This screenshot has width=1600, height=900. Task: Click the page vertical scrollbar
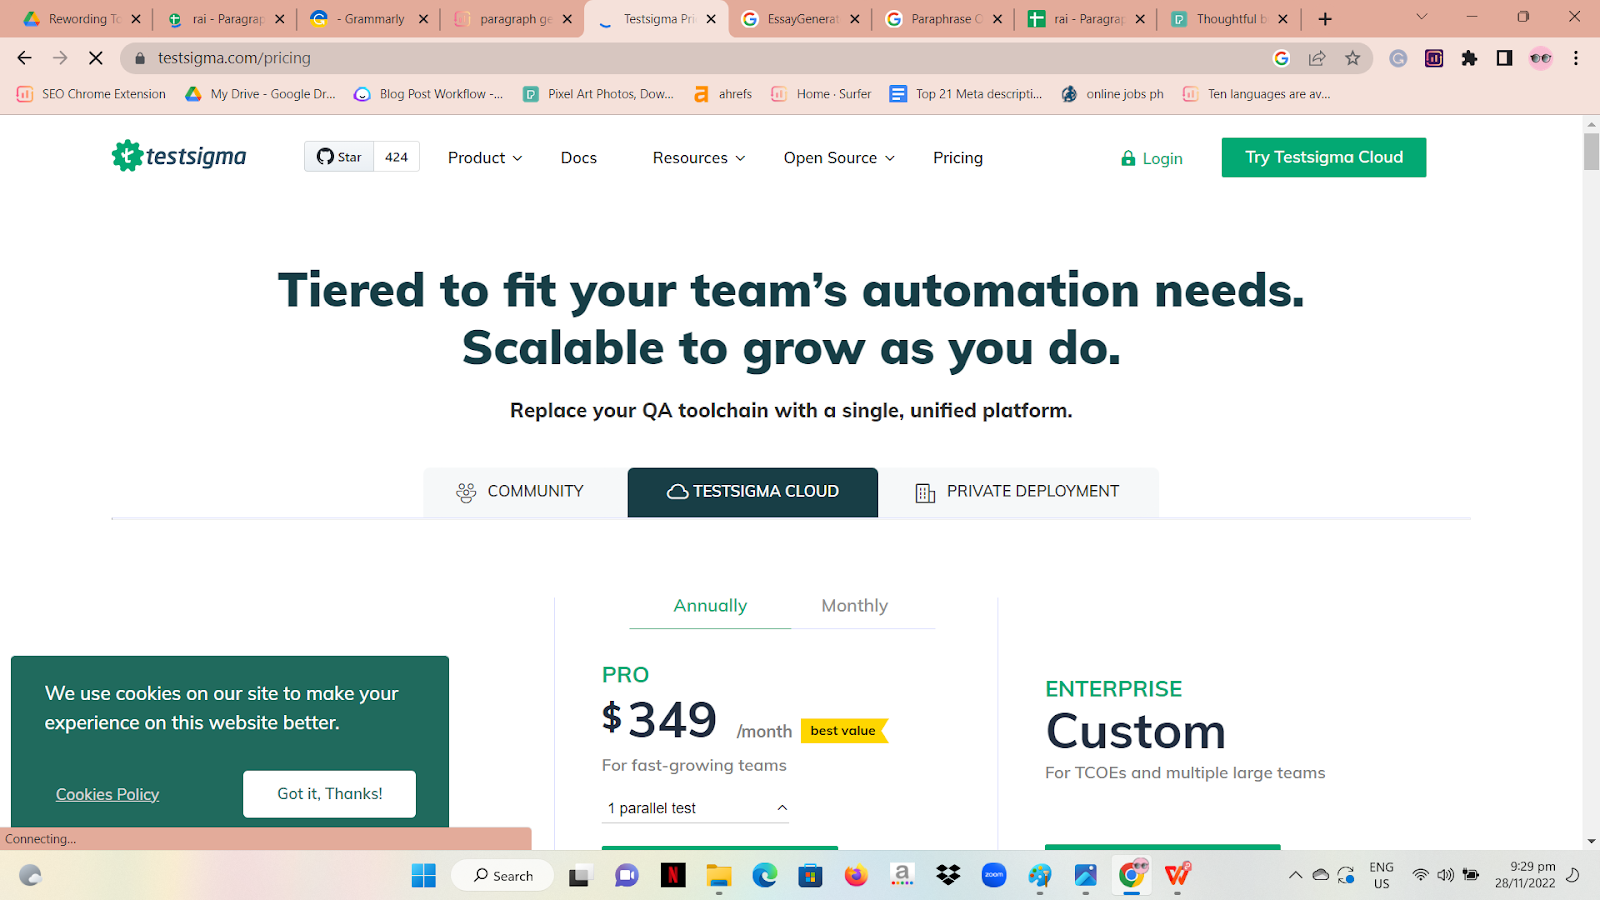[x=1591, y=151]
